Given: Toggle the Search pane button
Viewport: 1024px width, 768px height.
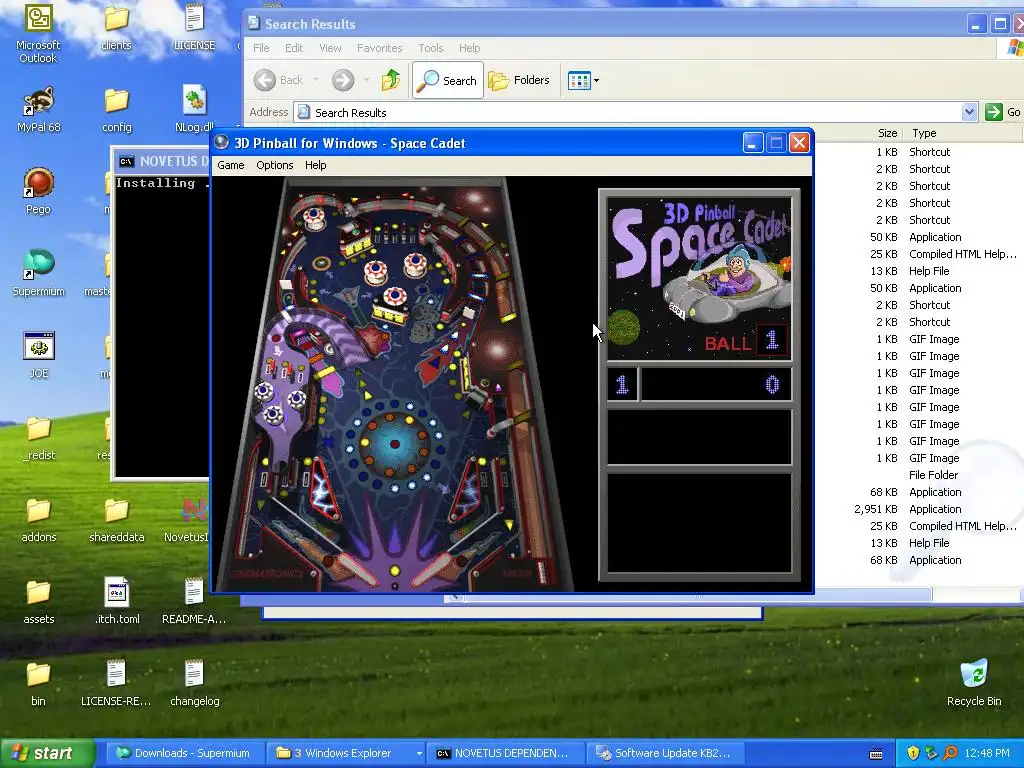Looking at the screenshot, I should click(x=448, y=80).
